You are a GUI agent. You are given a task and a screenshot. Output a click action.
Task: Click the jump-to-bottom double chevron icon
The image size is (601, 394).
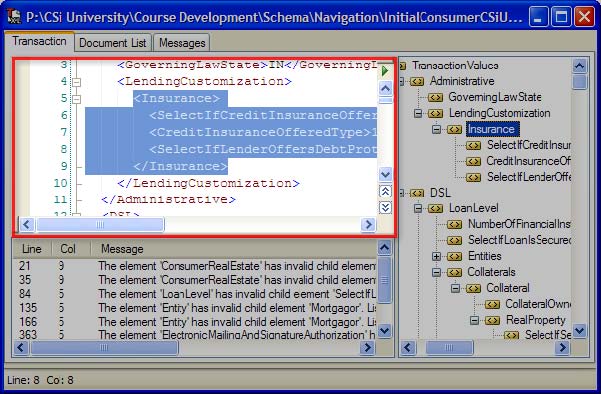pyautogui.click(x=385, y=208)
